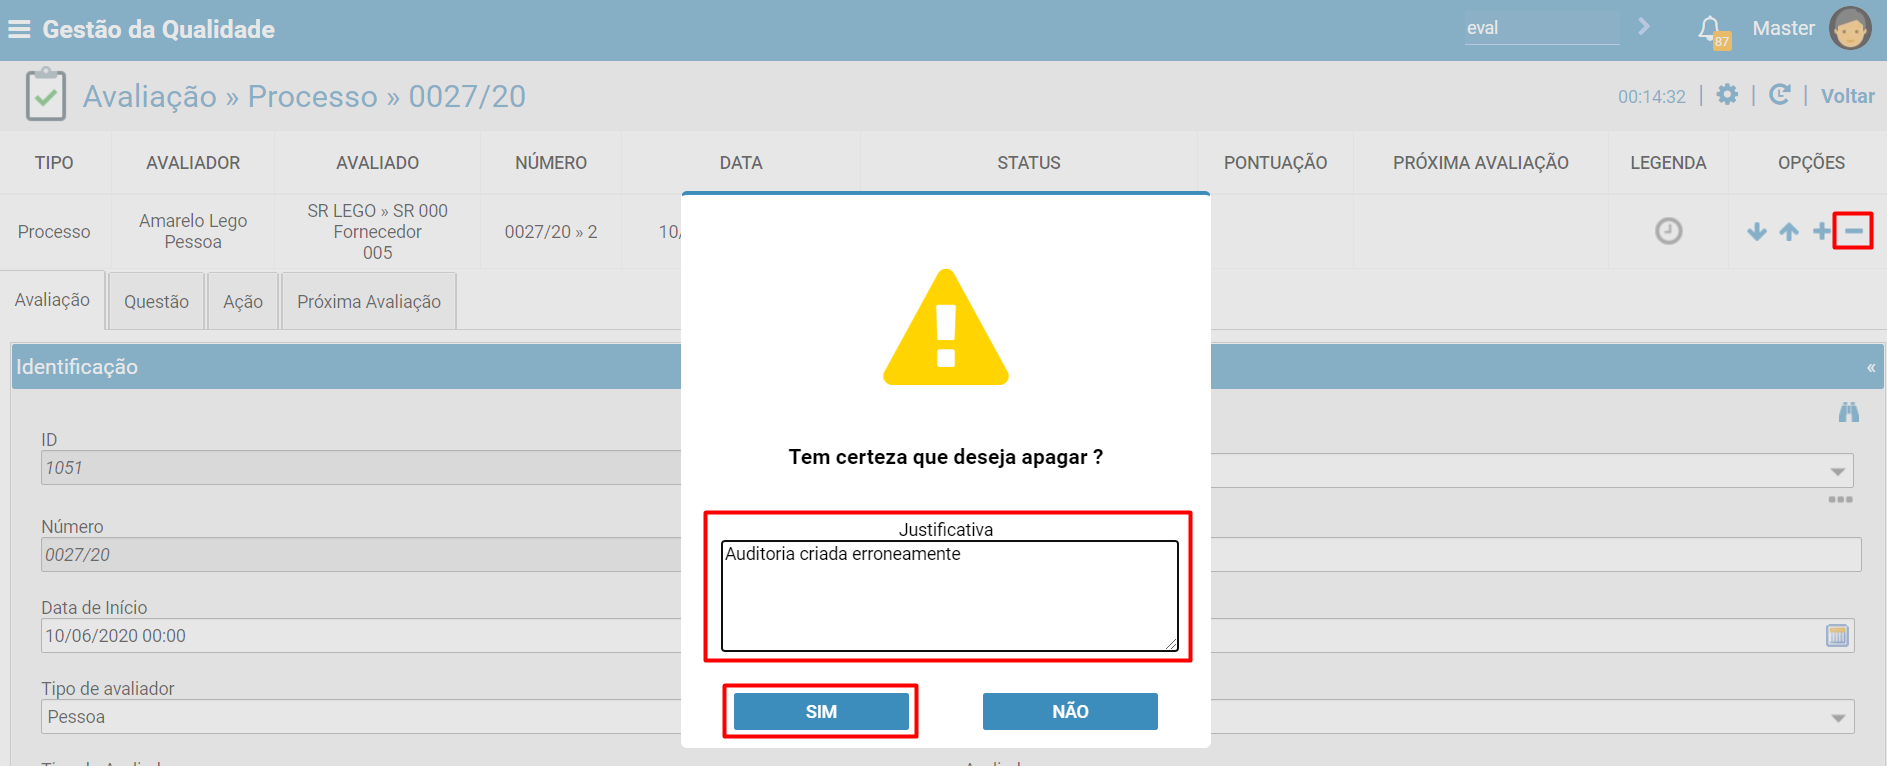Image resolution: width=1887 pixels, height=766 pixels.
Task: Confirm deletion with SIM button
Action: pyautogui.click(x=821, y=711)
